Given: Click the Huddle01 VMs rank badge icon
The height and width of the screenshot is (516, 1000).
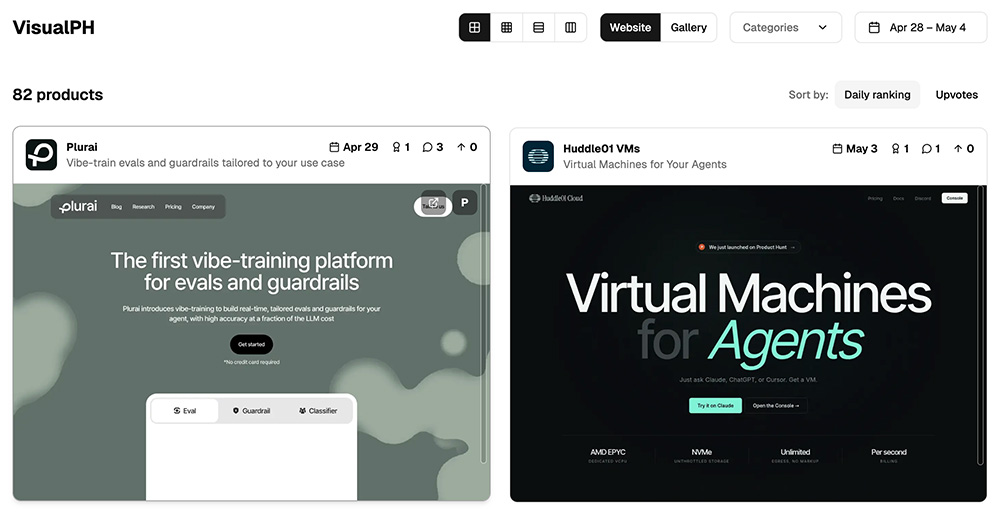Looking at the screenshot, I should click(895, 149).
